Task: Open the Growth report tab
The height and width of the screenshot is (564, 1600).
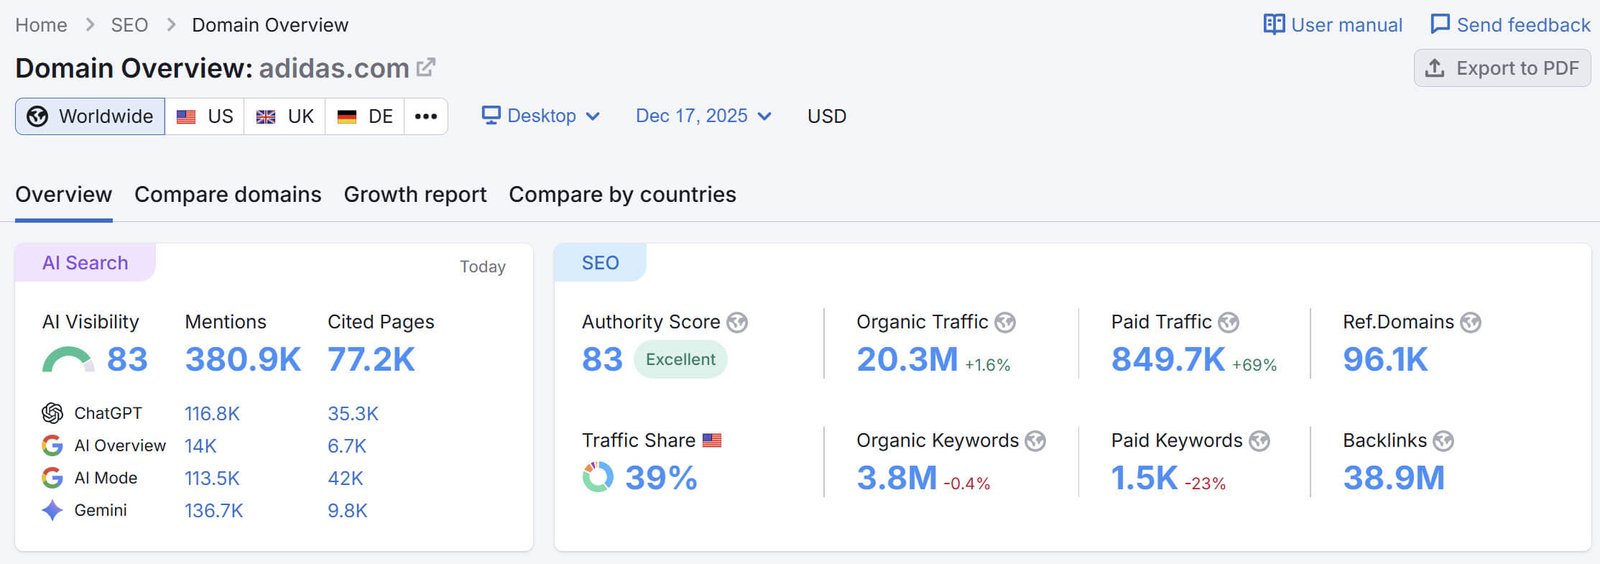Action: (415, 195)
